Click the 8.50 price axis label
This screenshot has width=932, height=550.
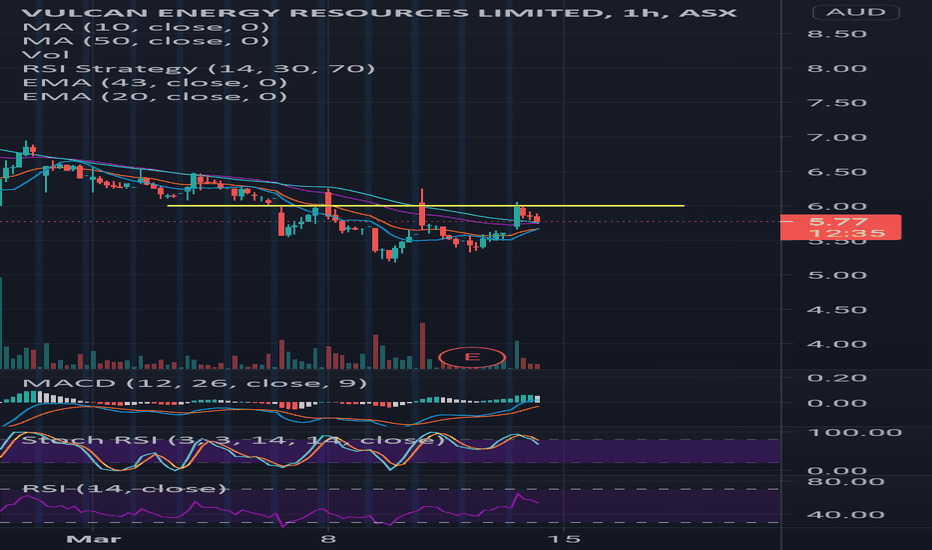837,34
